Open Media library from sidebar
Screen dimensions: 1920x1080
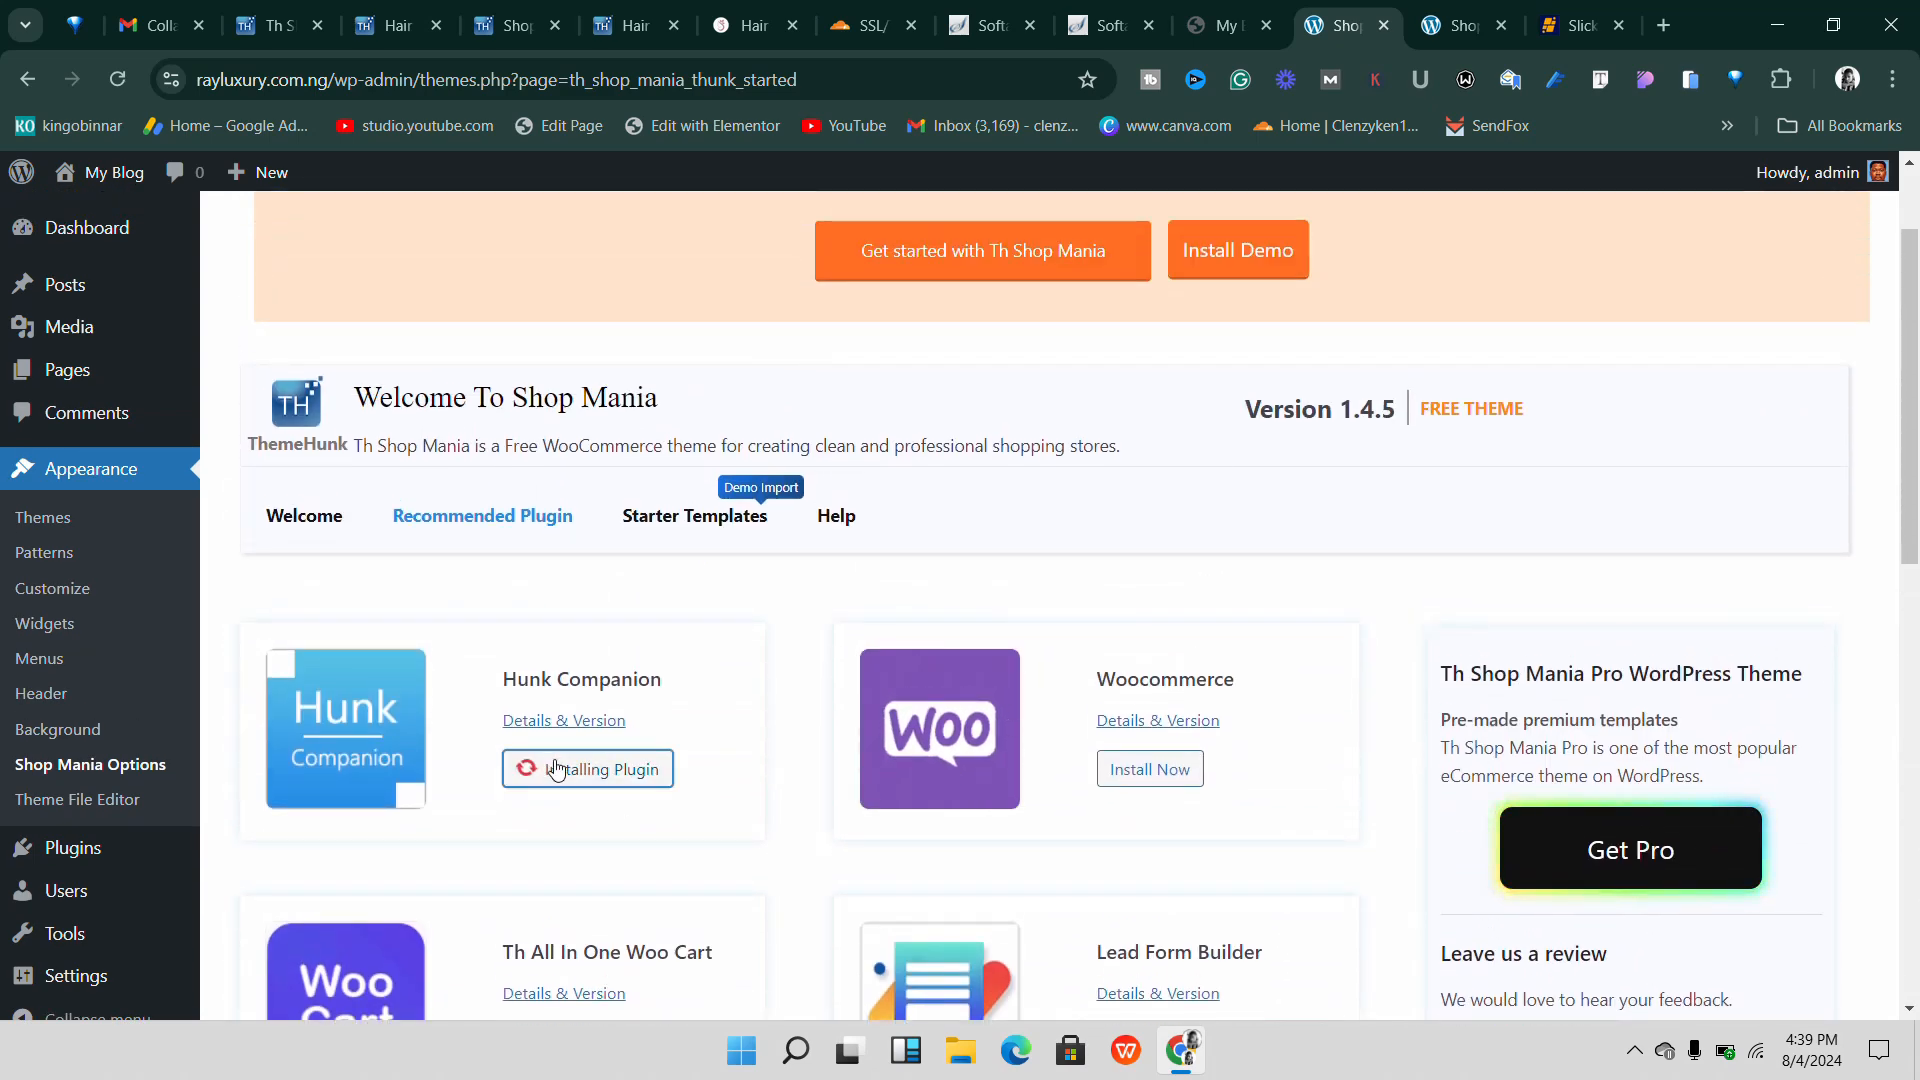coord(68,326)
